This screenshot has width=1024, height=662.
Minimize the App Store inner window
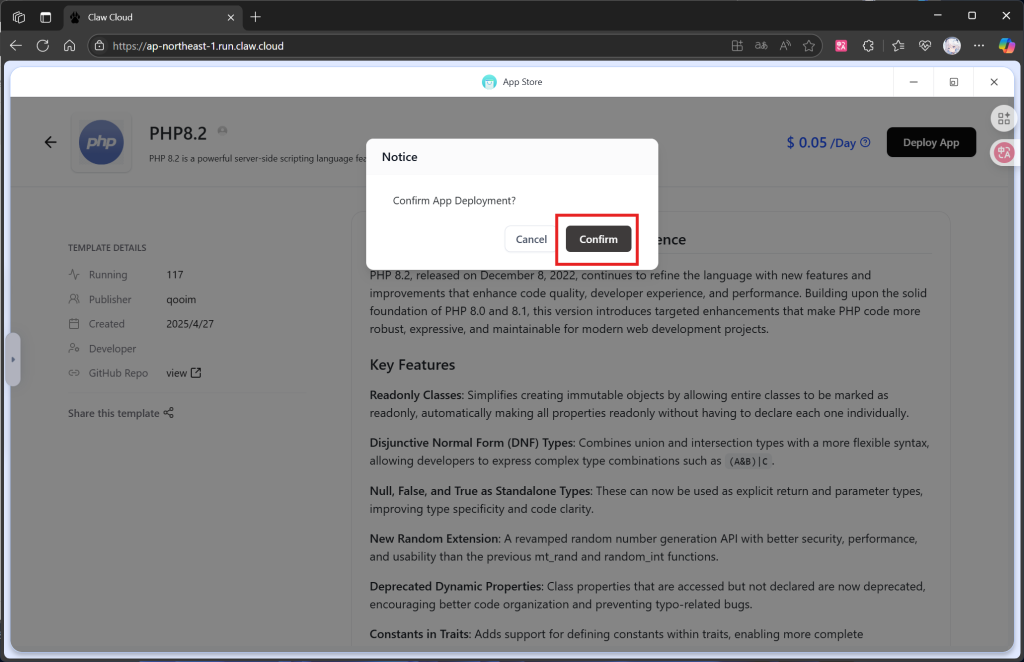coord(914,82)
